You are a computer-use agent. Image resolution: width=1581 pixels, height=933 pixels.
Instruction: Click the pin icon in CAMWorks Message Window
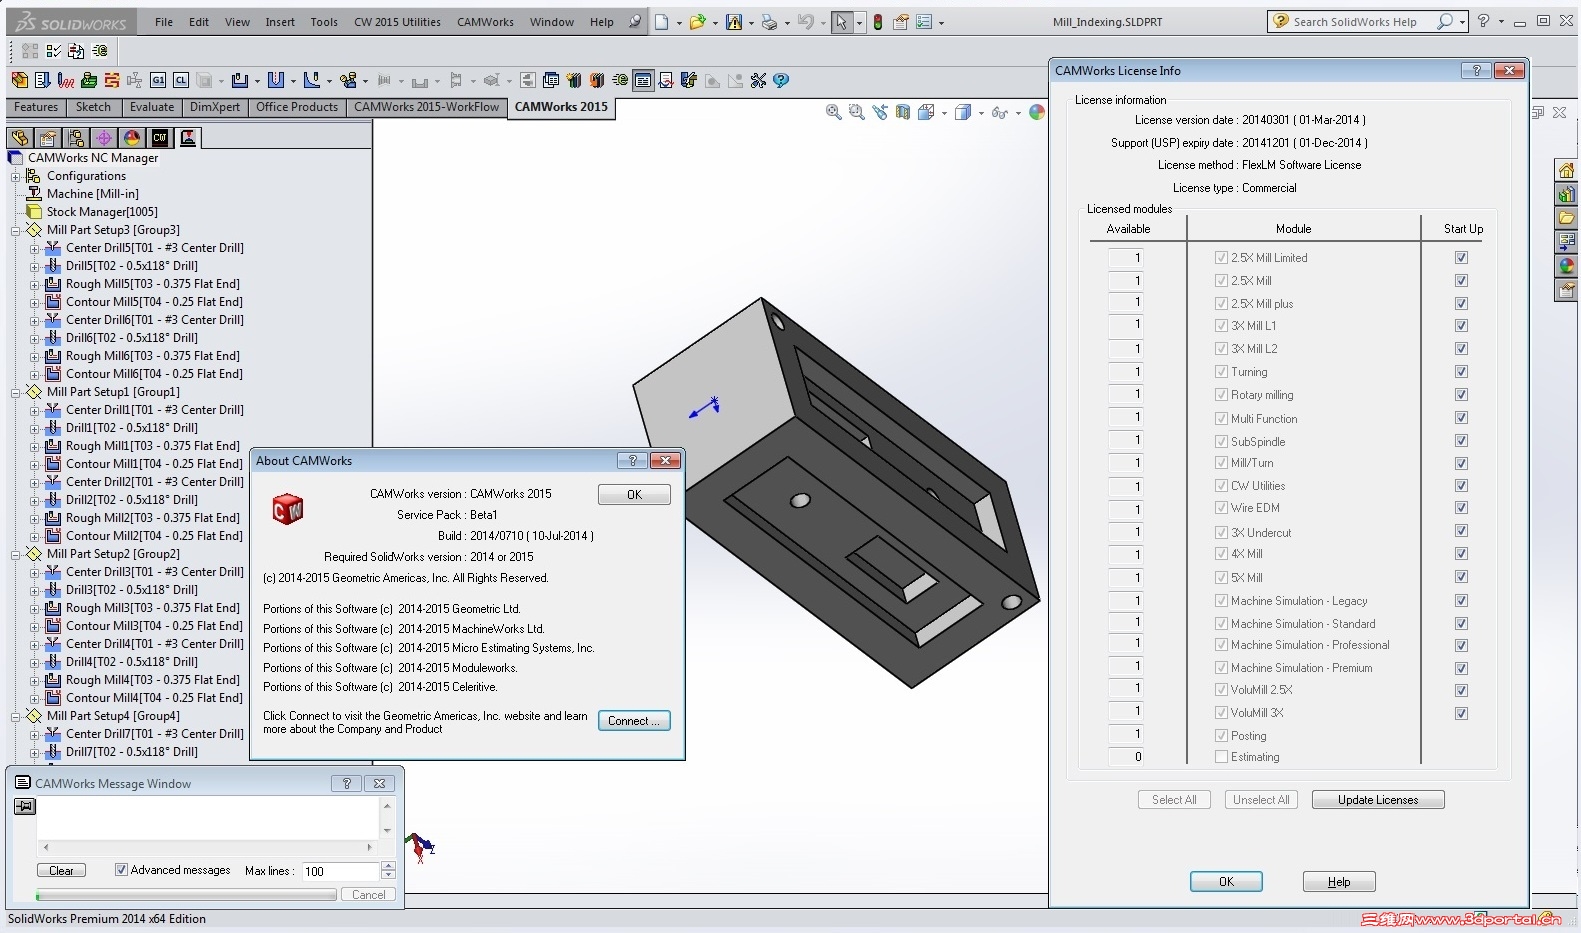tap(25, 807)
